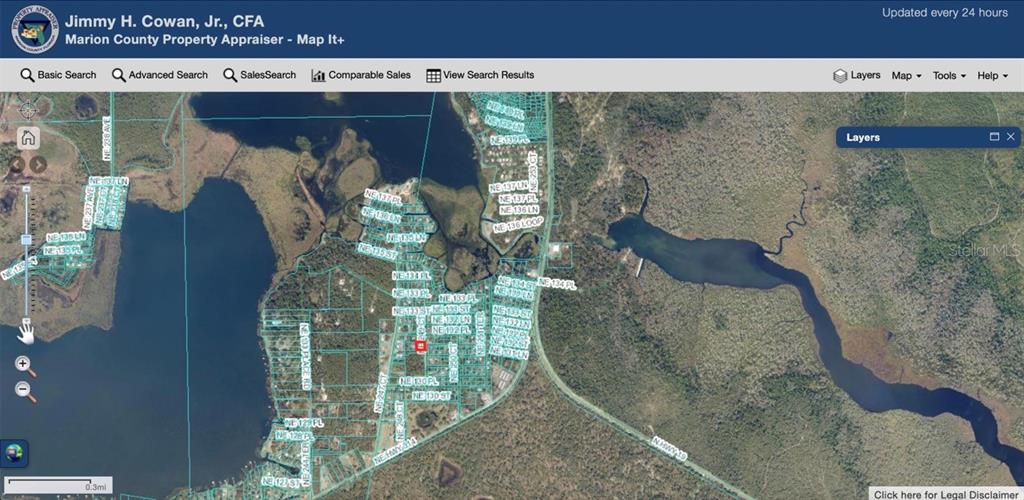This screenshot has width=1024, height=500.
Task: Click the zoom in magnifier icon
Action: point(25,366)
